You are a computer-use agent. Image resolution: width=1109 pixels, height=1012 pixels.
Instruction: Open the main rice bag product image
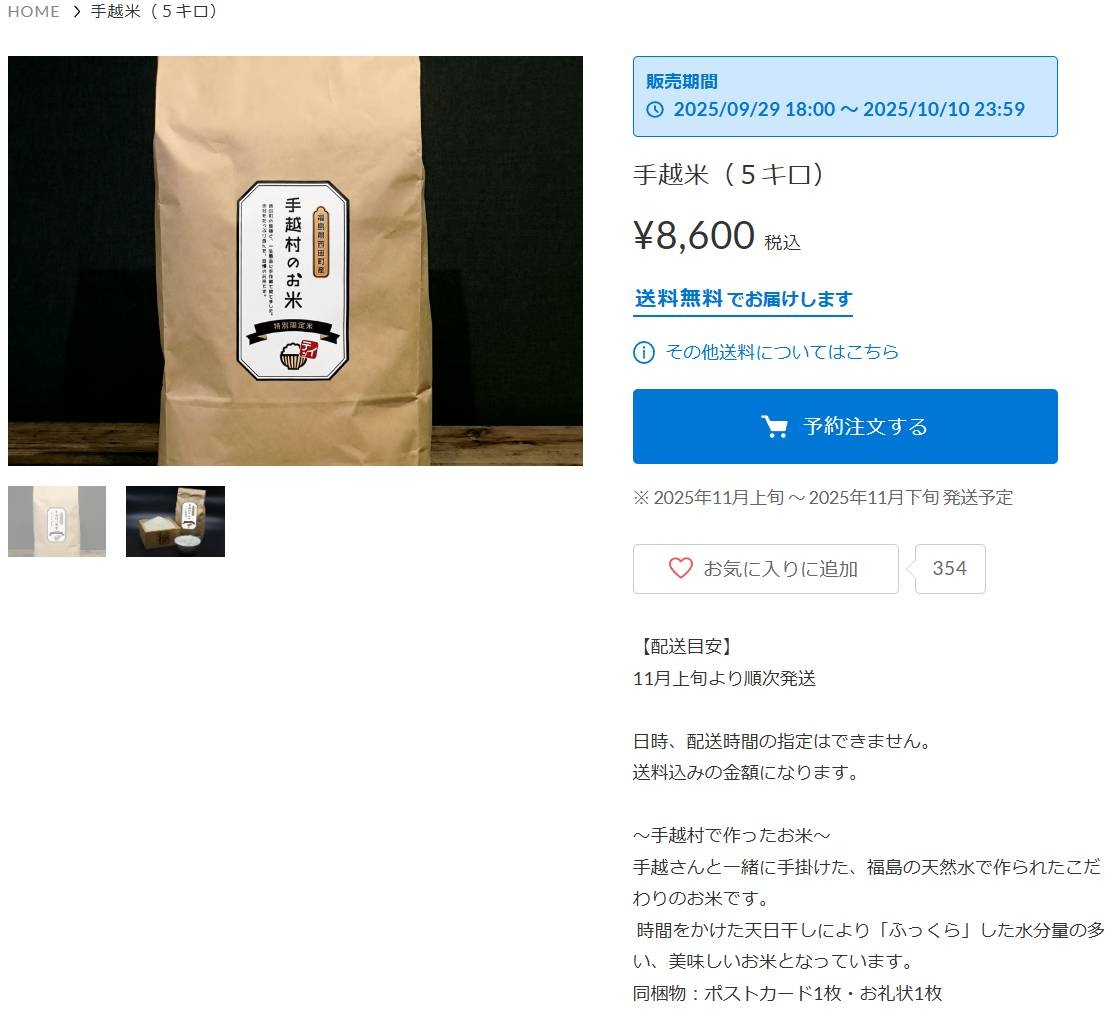point(296,261)
